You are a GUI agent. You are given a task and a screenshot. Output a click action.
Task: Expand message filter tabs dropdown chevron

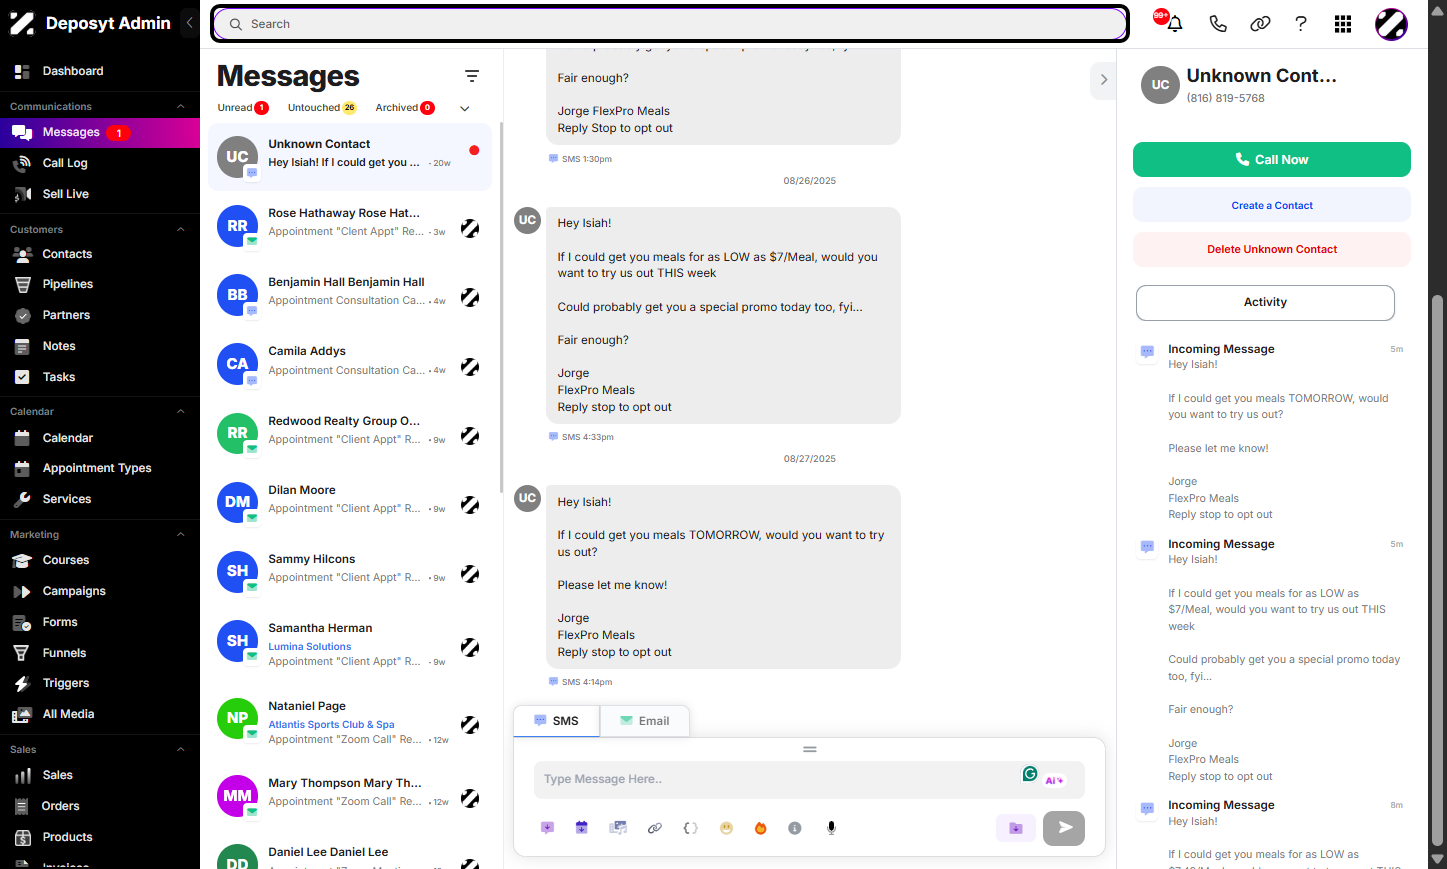[465, 108]
